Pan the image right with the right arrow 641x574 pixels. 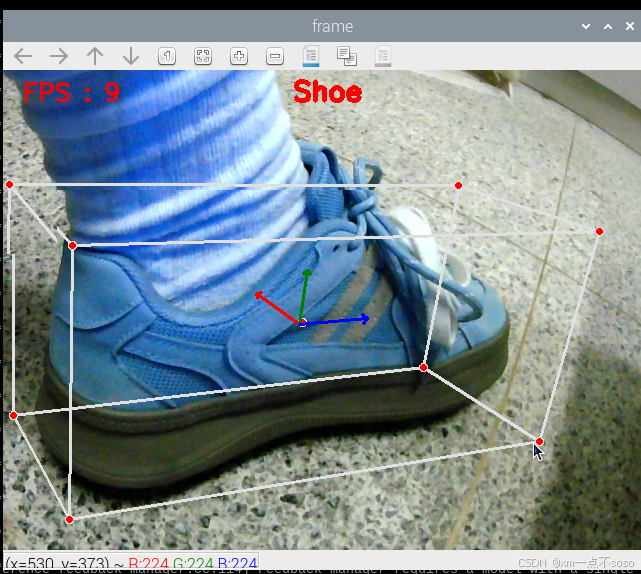tap(59, 56)
